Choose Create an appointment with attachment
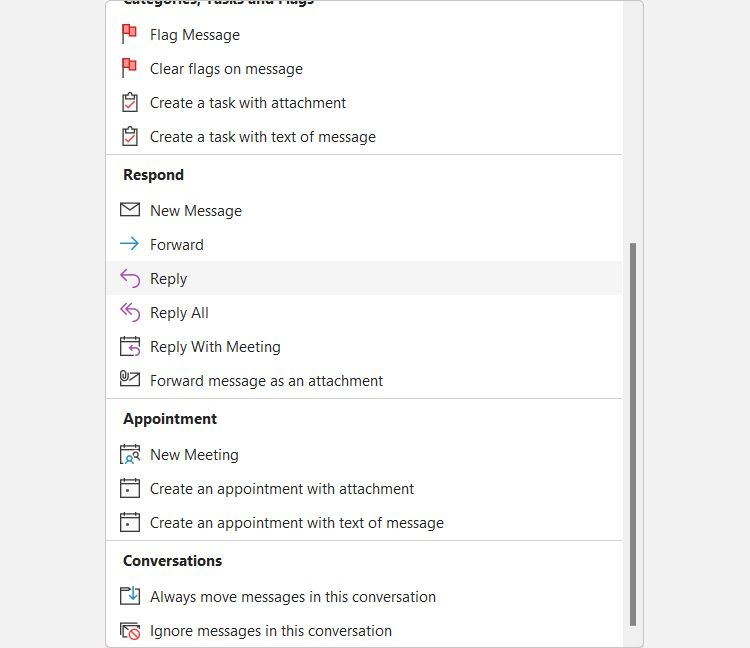The width and height of the screenshot is (750, 648). [x=281, y=489]
